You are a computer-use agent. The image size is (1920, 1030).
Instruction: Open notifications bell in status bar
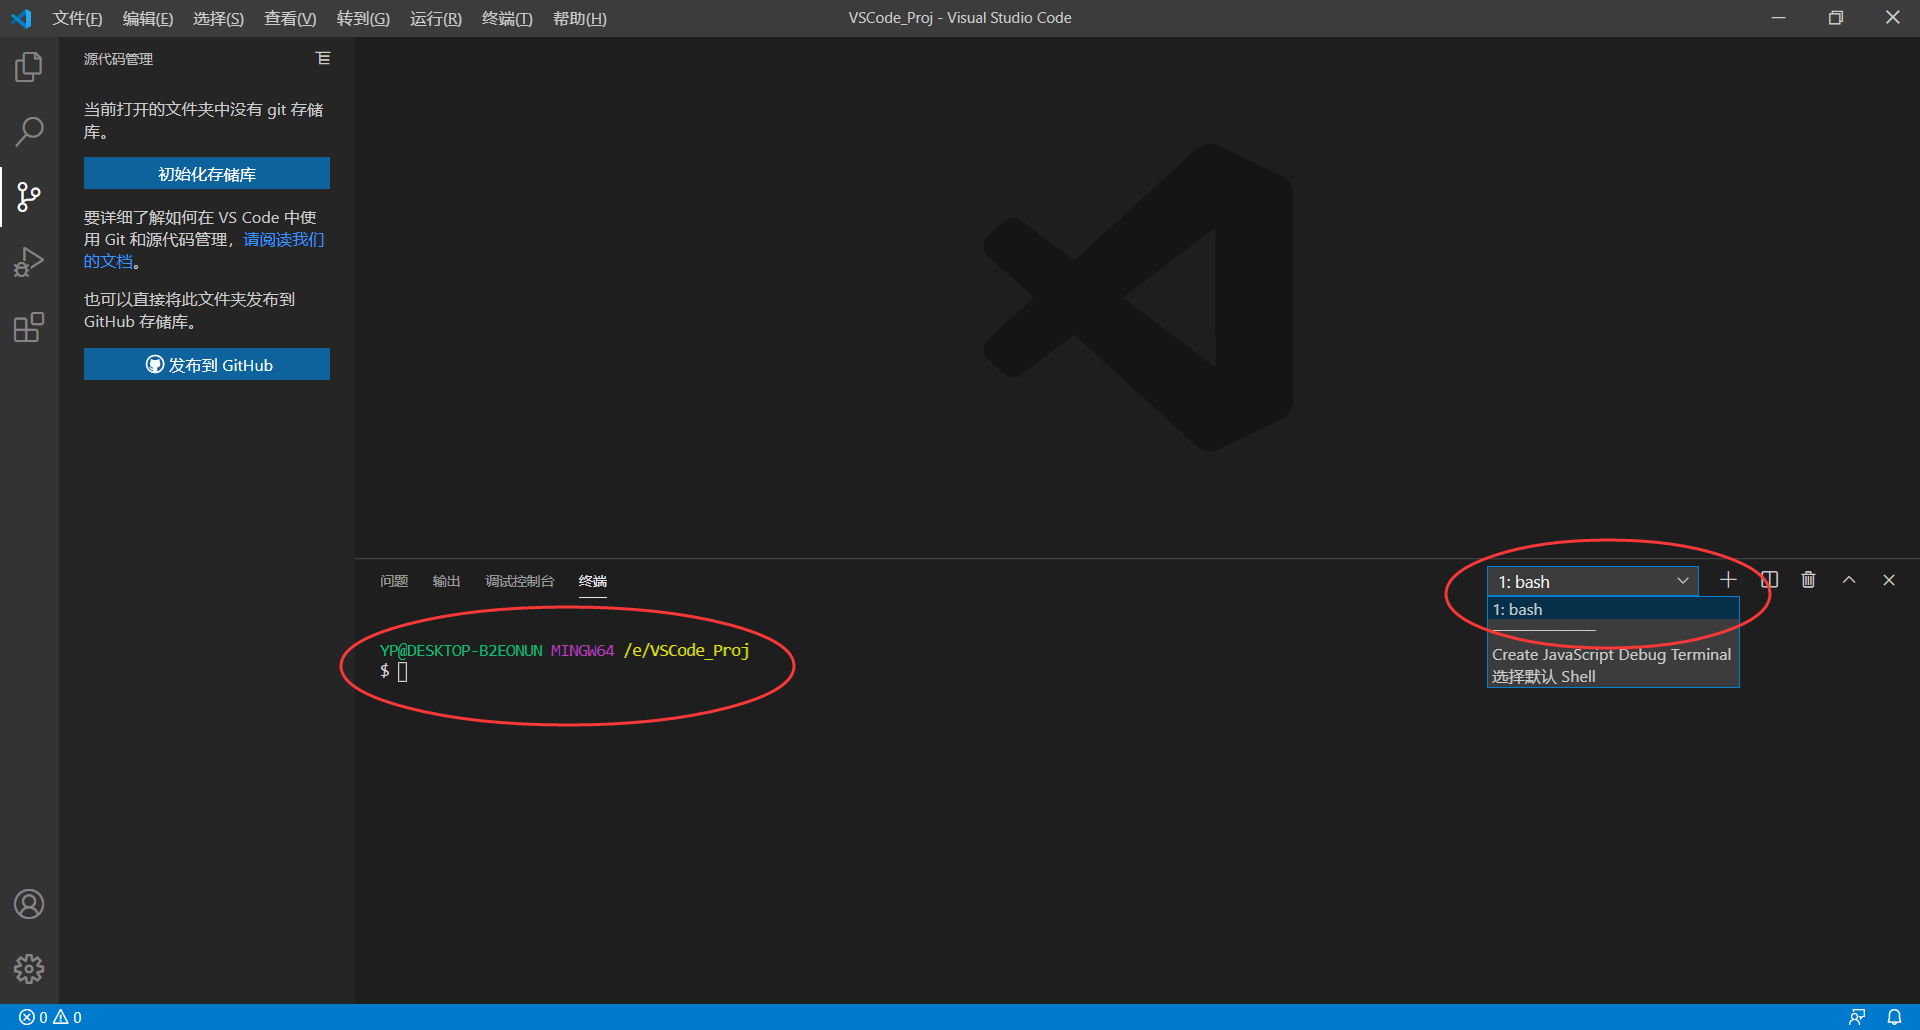pos(1894,1017)
